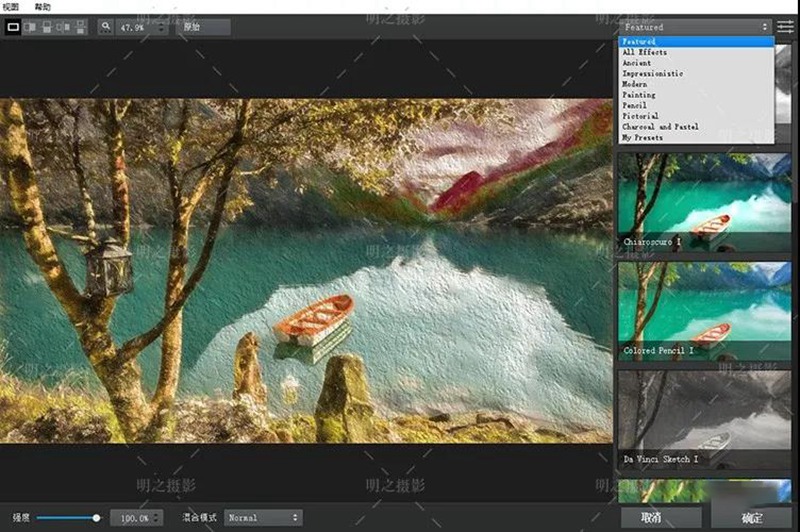Choose the side-by-side dual view icon
Screen dimensions: 800x532
[64, 27]
